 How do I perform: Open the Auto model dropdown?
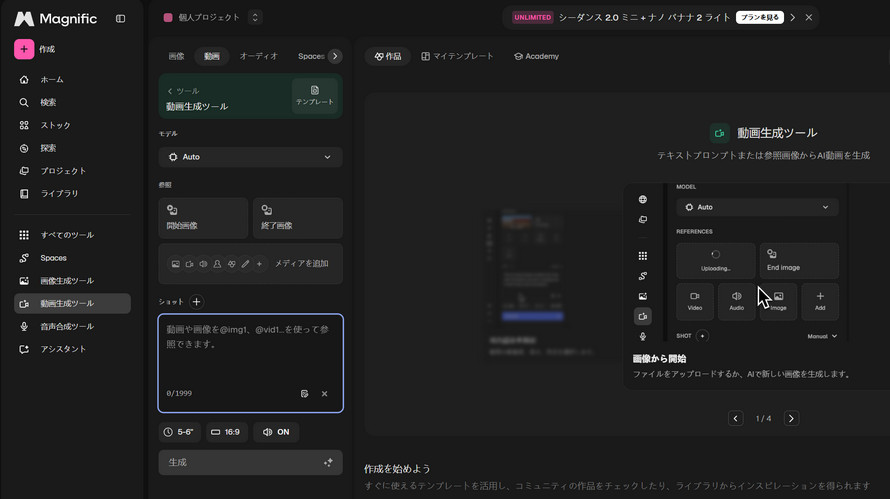250,157
